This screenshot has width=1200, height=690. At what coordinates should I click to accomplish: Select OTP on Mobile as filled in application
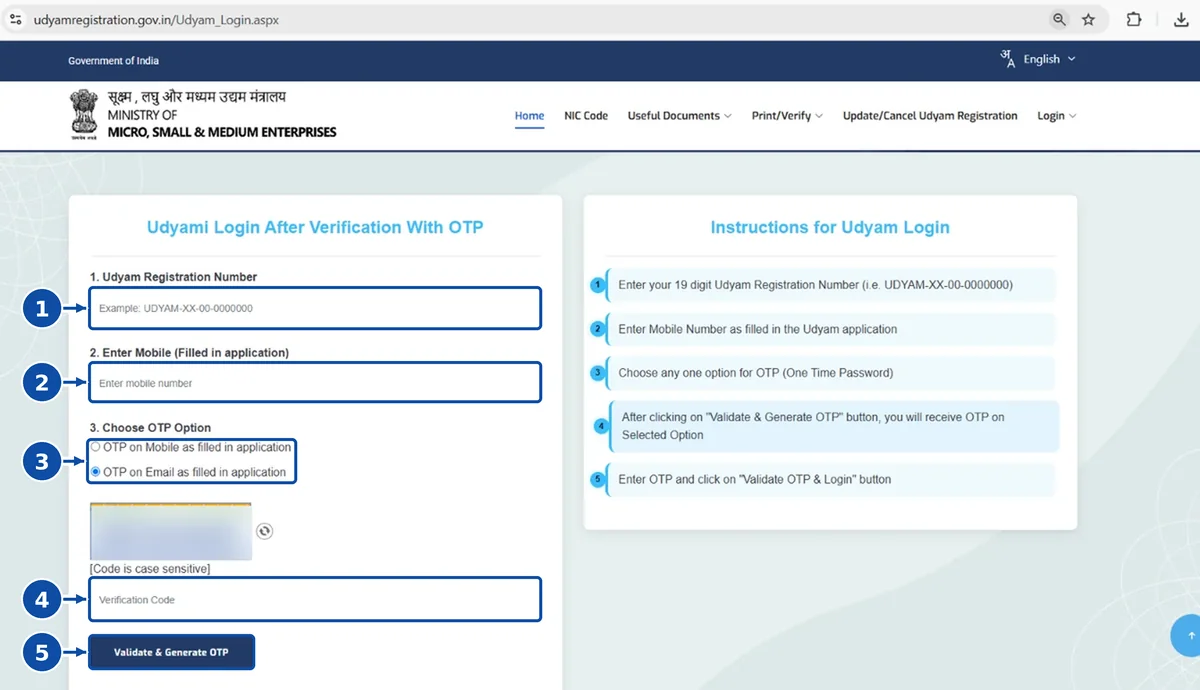pos(95,447)
